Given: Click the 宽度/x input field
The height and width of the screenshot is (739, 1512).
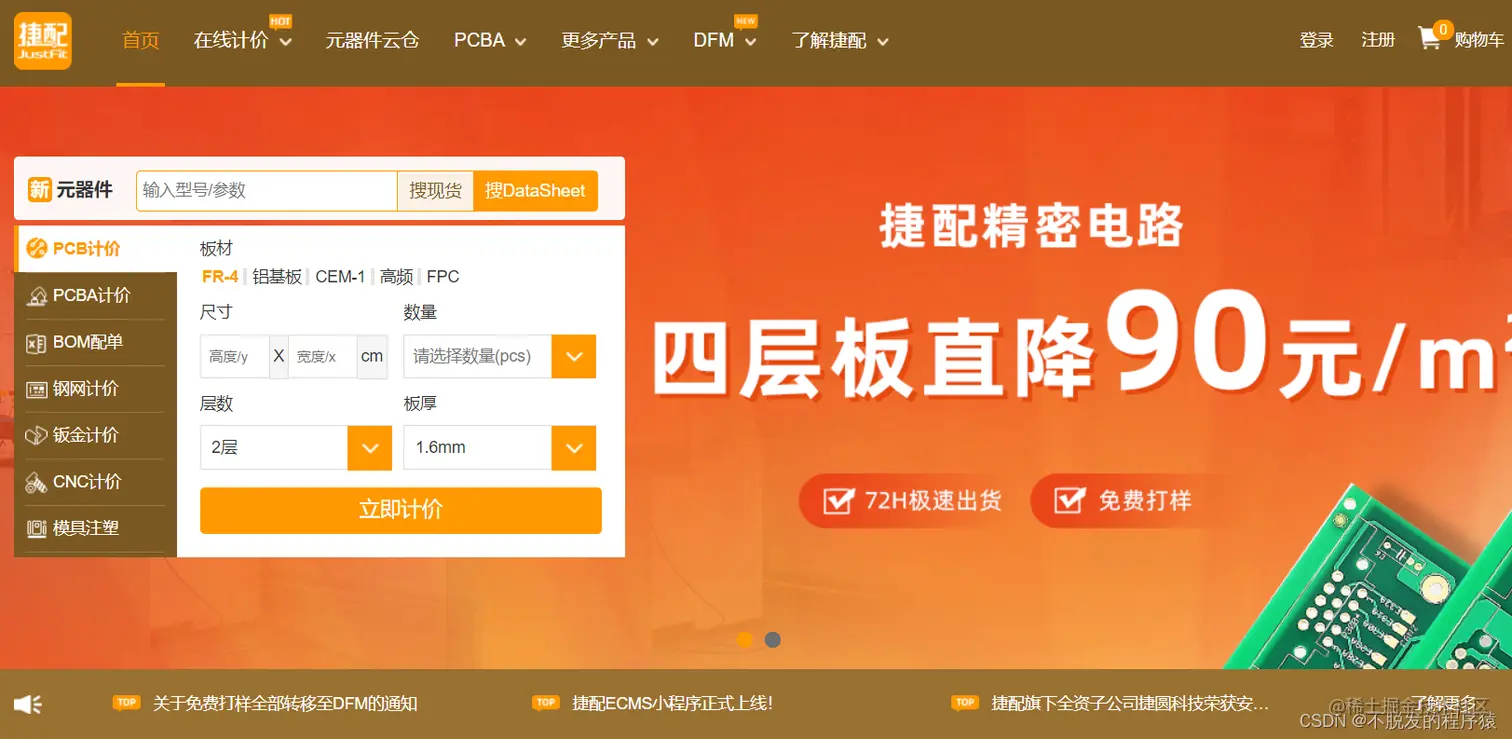Looking at the screenshot, I should click(x=323, y=356).
